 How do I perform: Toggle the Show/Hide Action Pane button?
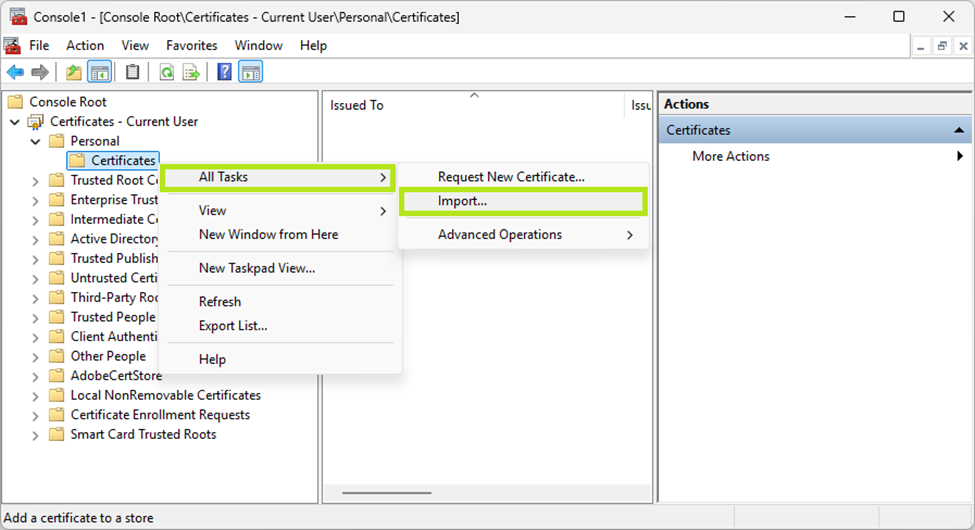(250, 72)
